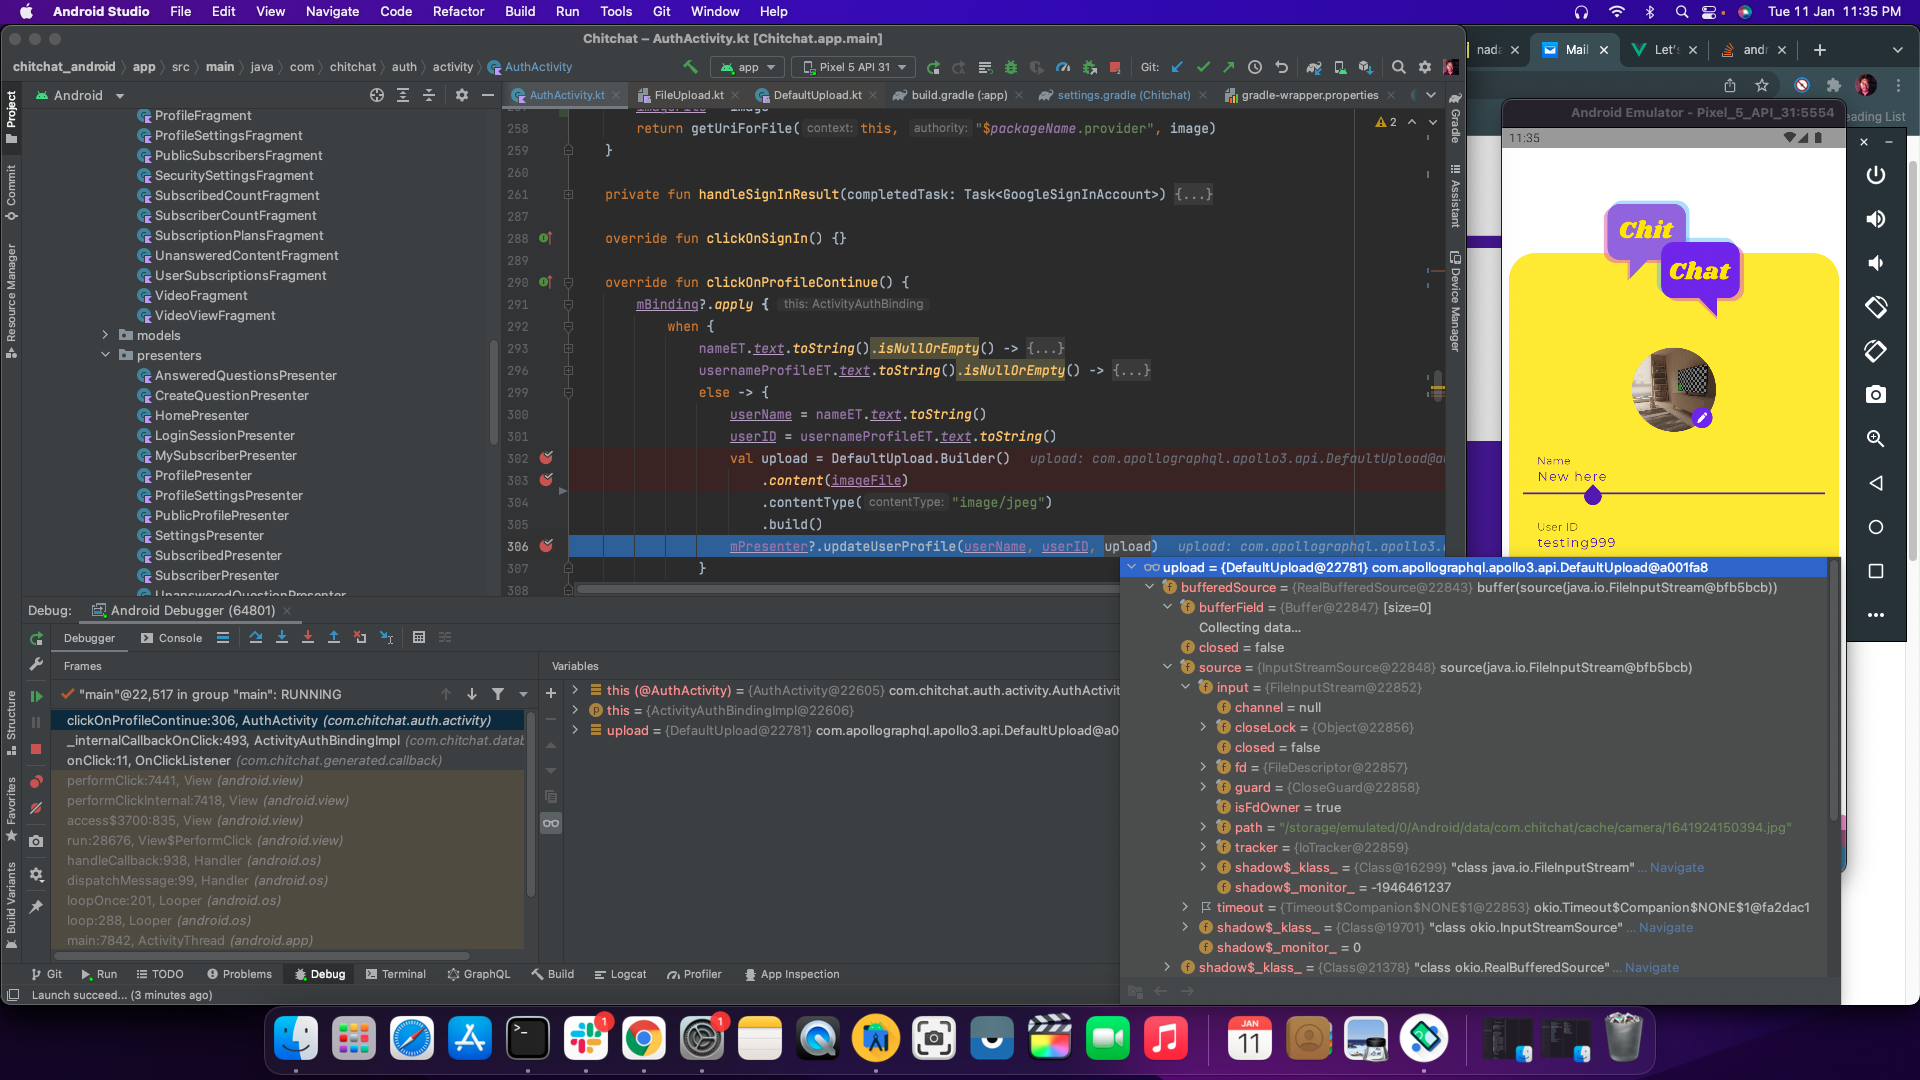Screen dimensions: 1920x1080
Task: Take an emulator screenshot with the camera icon
Action: click(x=1876, y=394)
